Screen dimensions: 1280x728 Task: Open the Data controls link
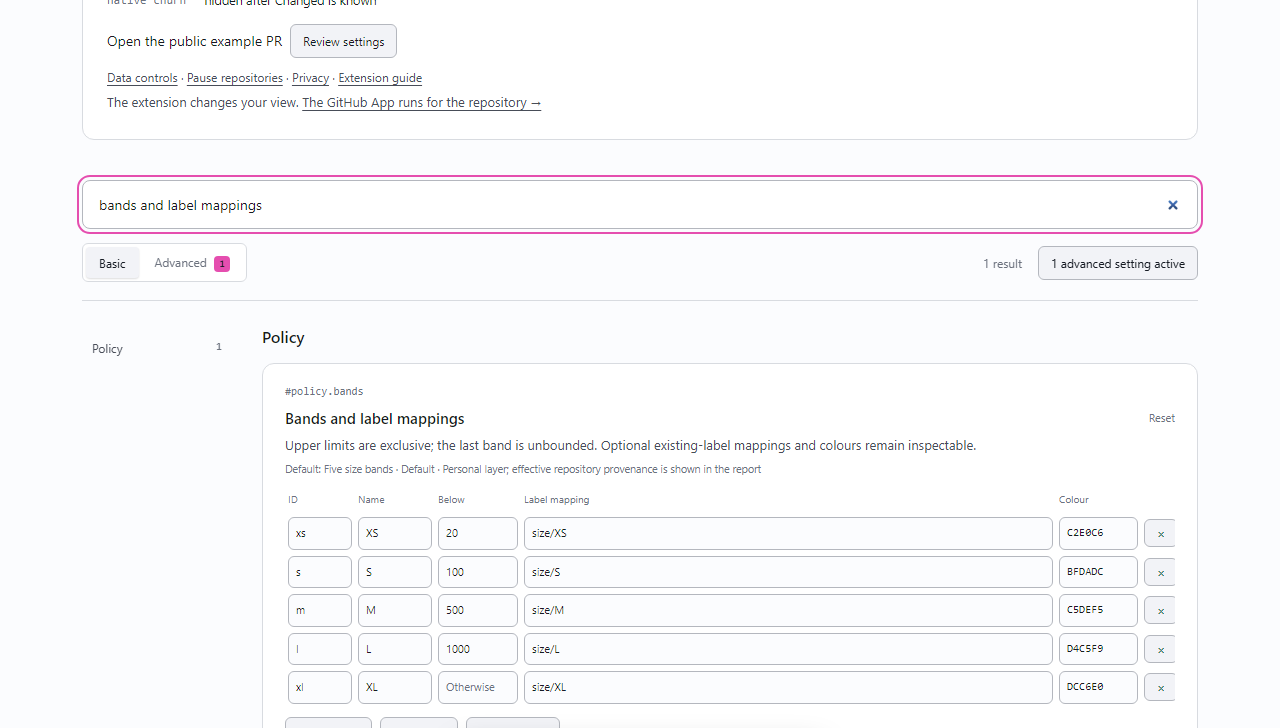[142, 78]
